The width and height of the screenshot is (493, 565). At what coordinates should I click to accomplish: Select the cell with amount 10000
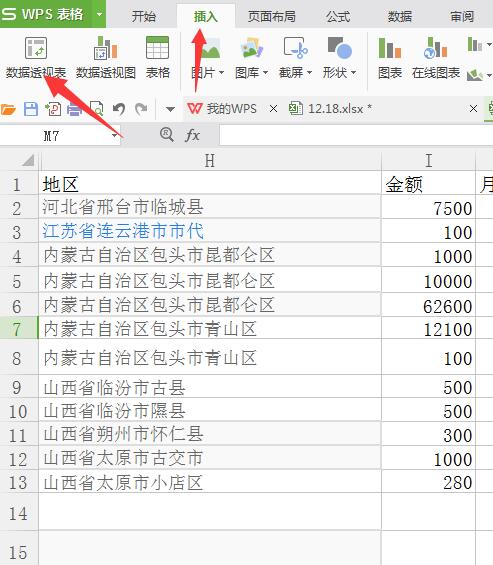coord(428,281)
